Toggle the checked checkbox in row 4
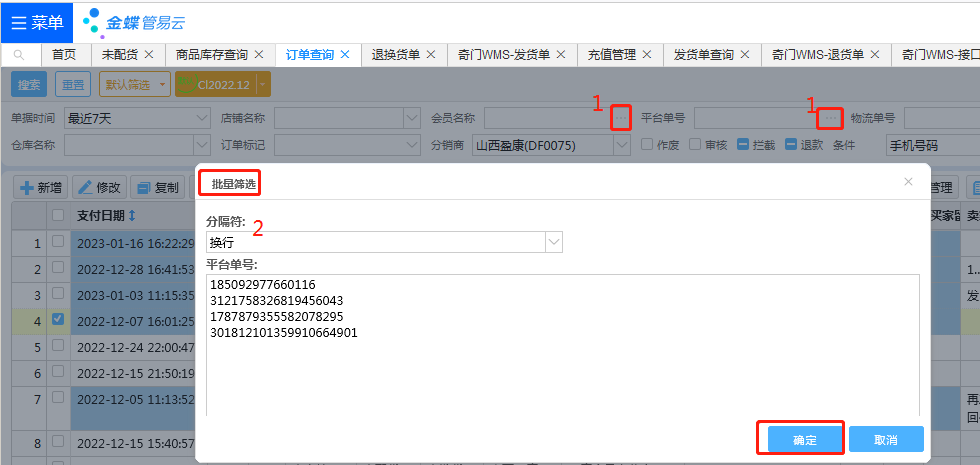 click(58, 320)
